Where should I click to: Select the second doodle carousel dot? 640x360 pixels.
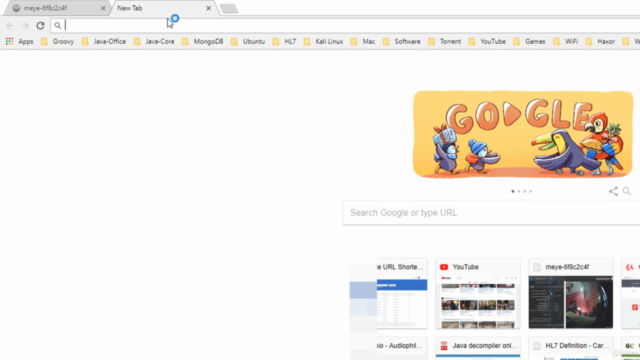tap(519, 191)
